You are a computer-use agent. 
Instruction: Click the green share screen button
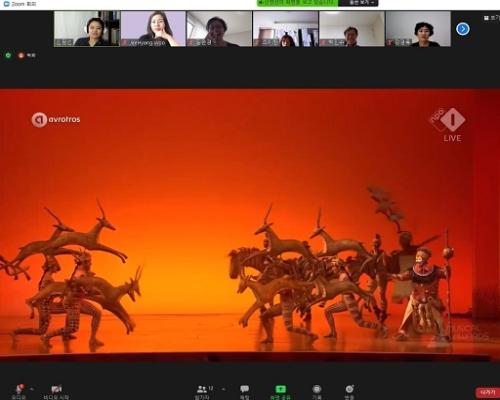[280, 391]
